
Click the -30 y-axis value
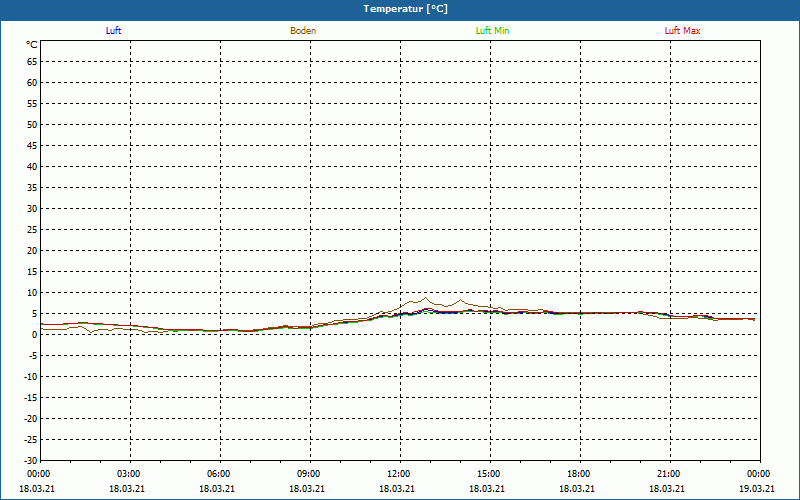point(32,461)
